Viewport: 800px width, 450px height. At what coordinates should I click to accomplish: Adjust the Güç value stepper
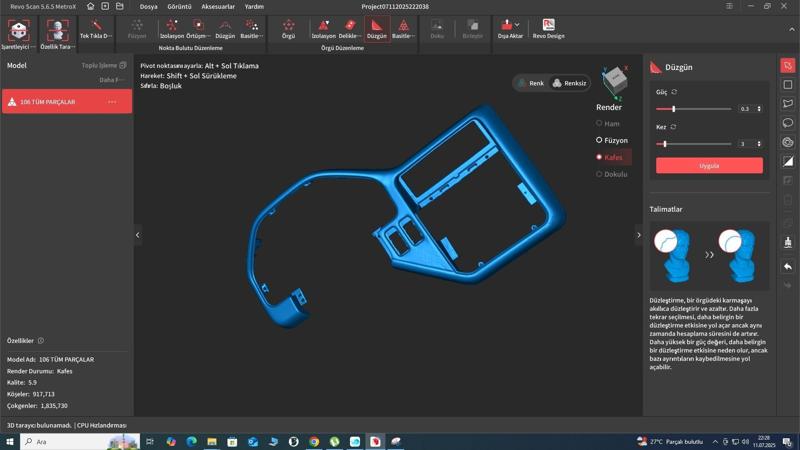pos(759,109)
